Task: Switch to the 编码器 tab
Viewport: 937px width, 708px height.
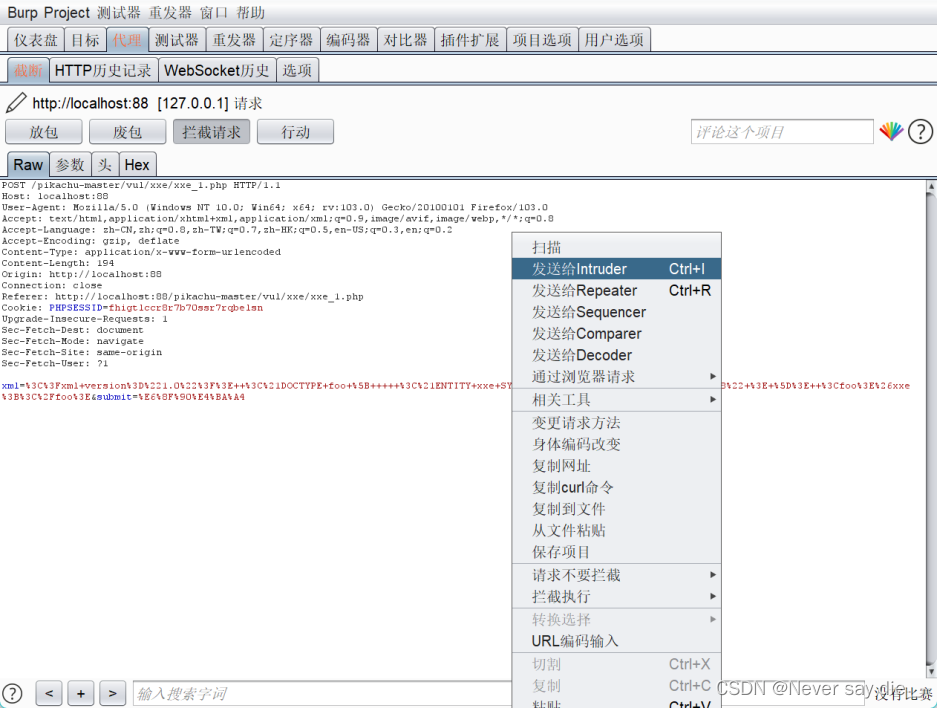Action: tap(348, 40)
